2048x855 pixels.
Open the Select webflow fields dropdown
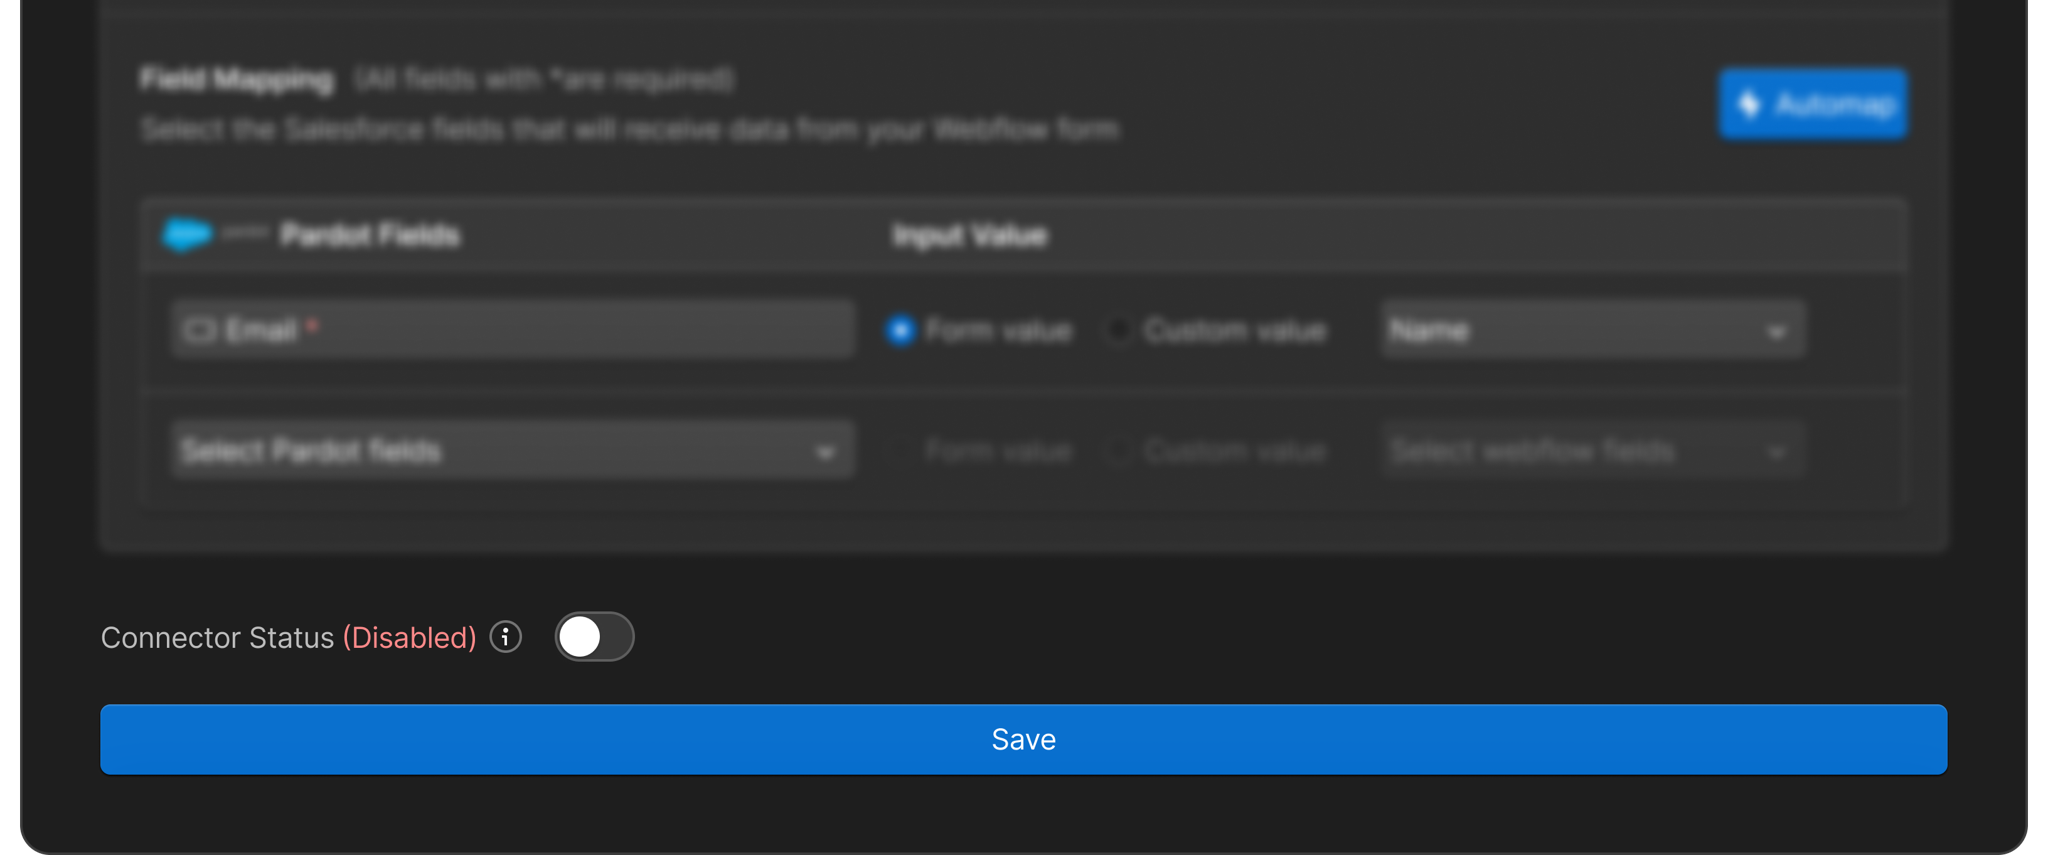[1593, 451]
